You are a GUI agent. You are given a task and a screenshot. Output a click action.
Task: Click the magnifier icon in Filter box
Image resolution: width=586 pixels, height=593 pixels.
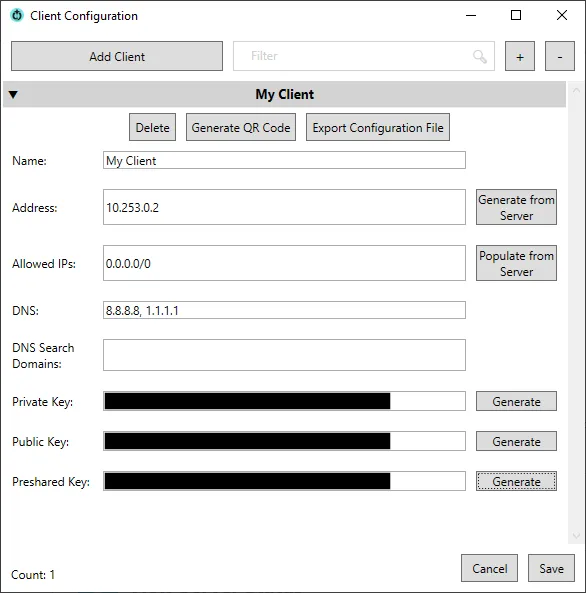480,56
